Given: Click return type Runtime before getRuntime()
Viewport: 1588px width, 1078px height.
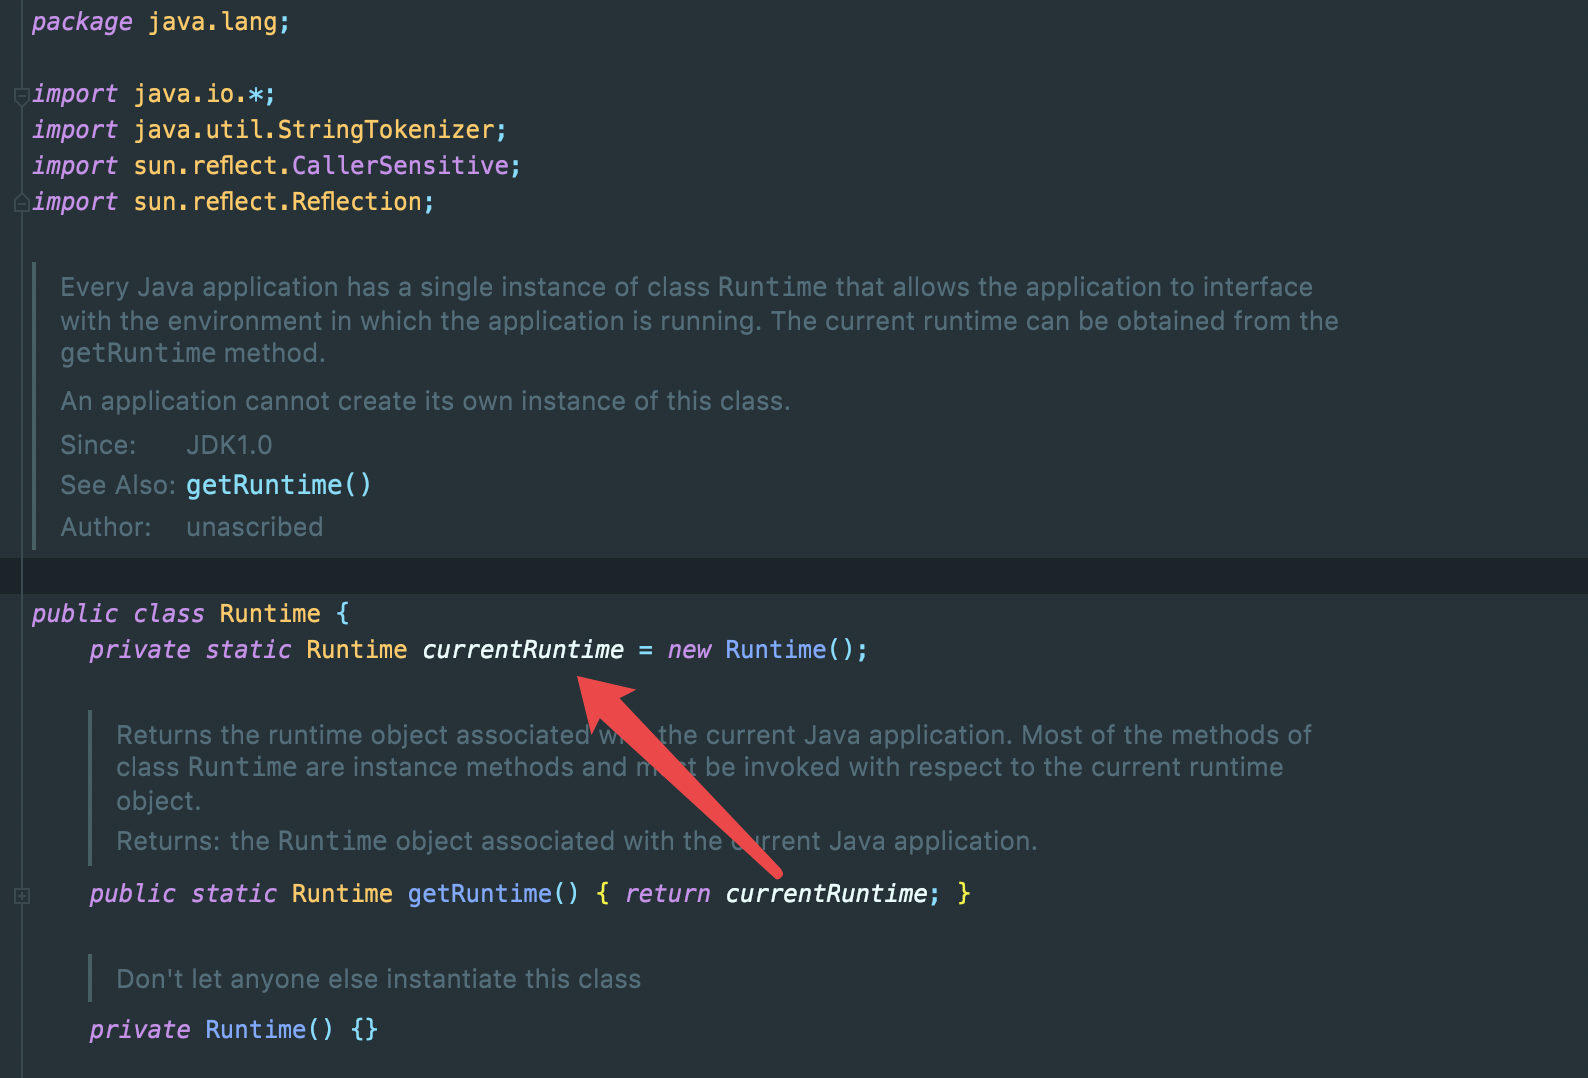Looking at the screenshot, I should tap(342, 894).
